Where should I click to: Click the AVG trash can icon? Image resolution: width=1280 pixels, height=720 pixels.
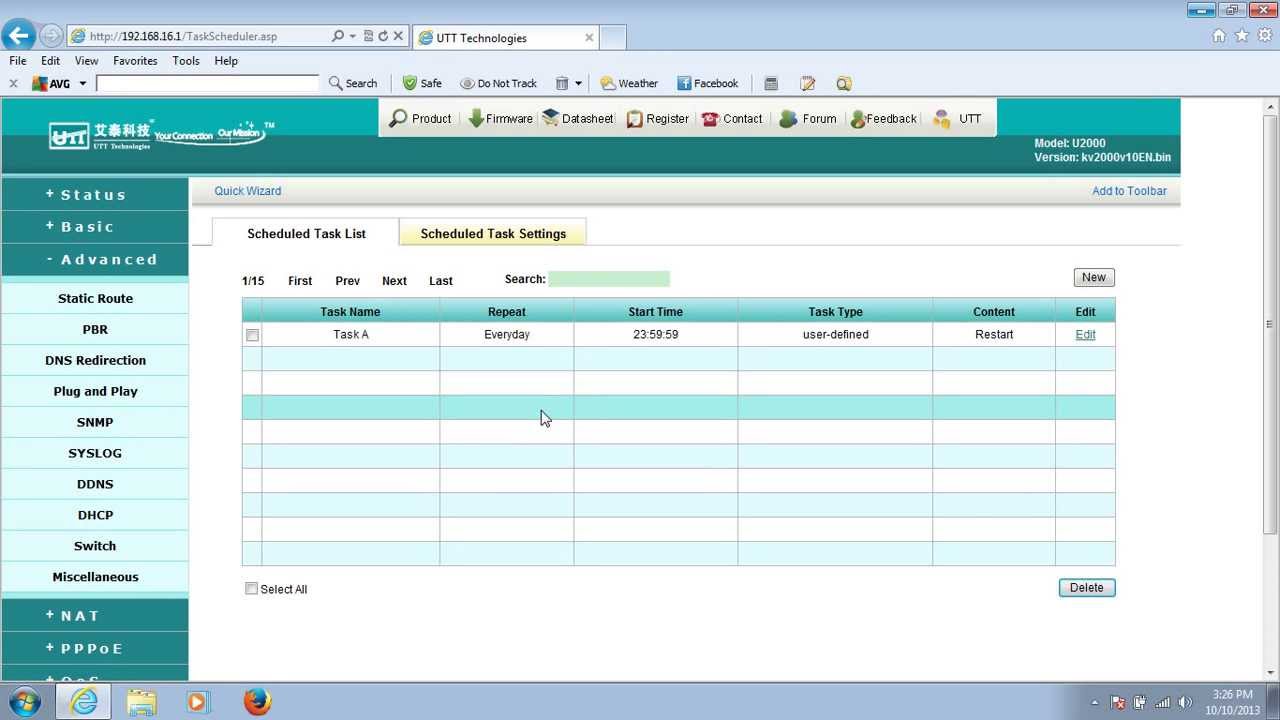coord(562,83)
